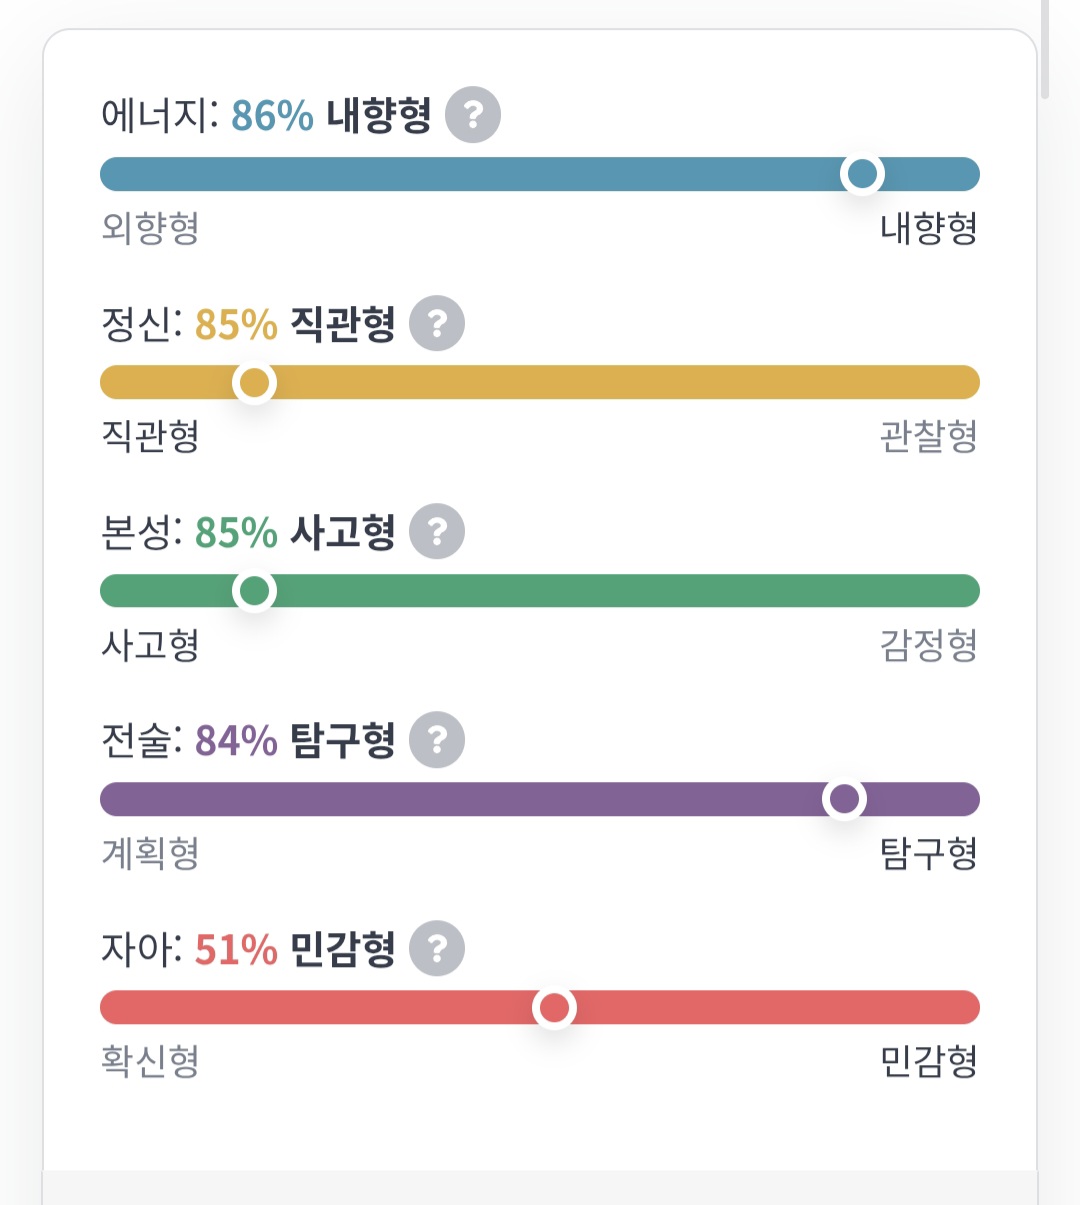Click the help icon next to 내향형

[x=472, y=115]
